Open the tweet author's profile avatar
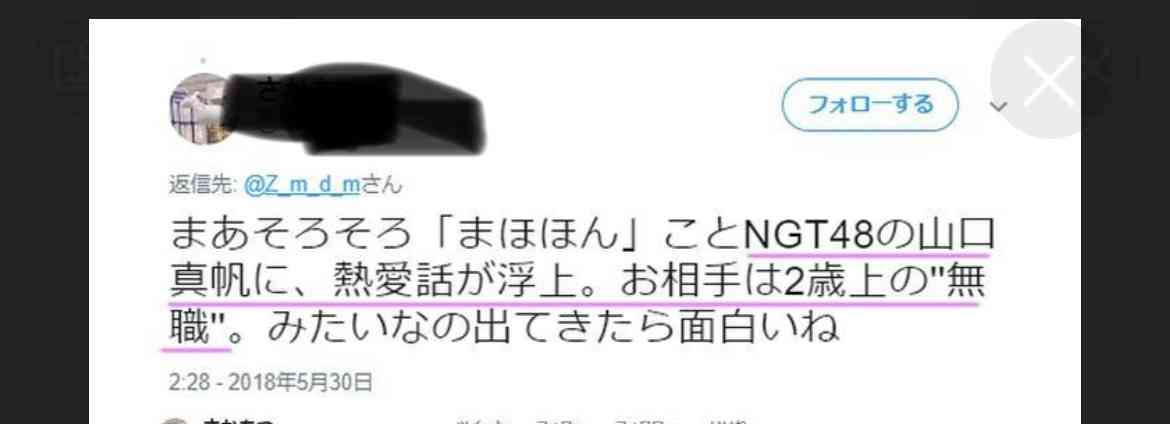Screen dimensions: 1170x424 [200, 109]
